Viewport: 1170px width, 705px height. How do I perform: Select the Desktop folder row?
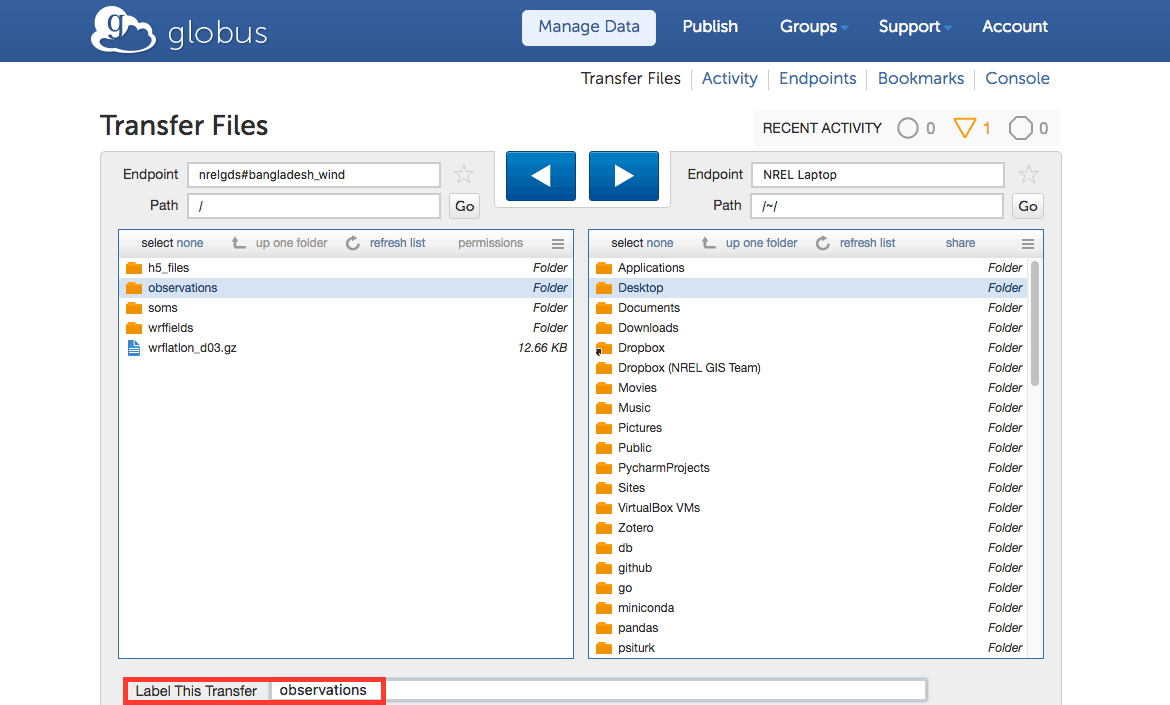pyautogui.click(x=810, y=288)
